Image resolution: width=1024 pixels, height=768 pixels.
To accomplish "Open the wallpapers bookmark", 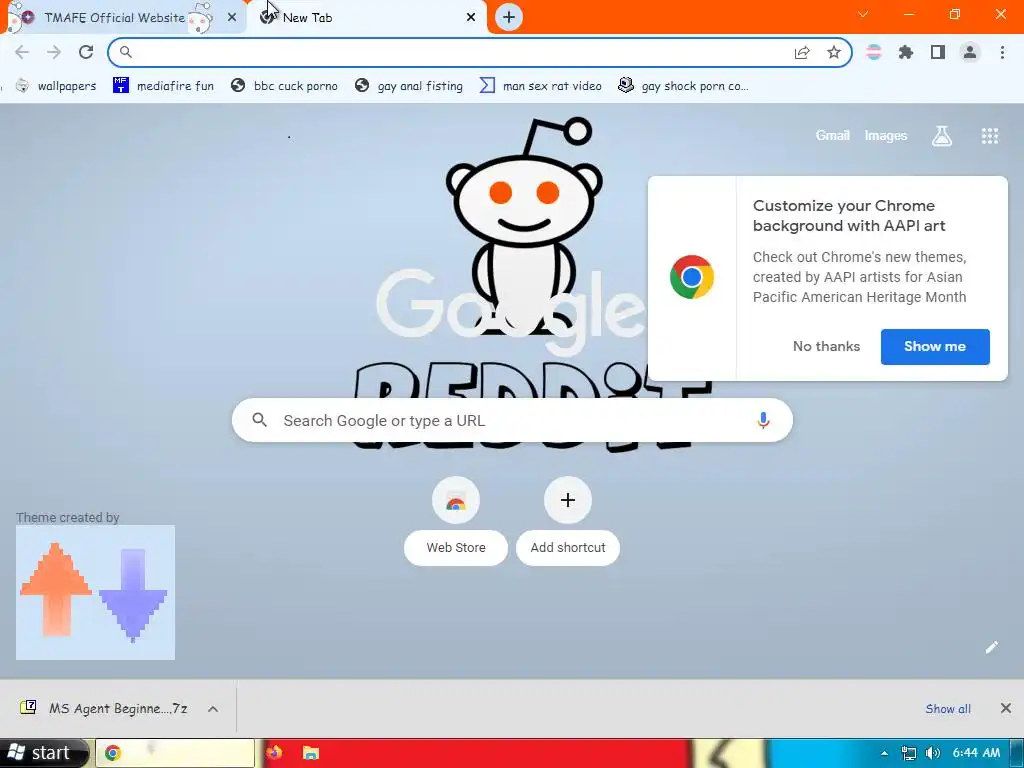I will 56,86.
